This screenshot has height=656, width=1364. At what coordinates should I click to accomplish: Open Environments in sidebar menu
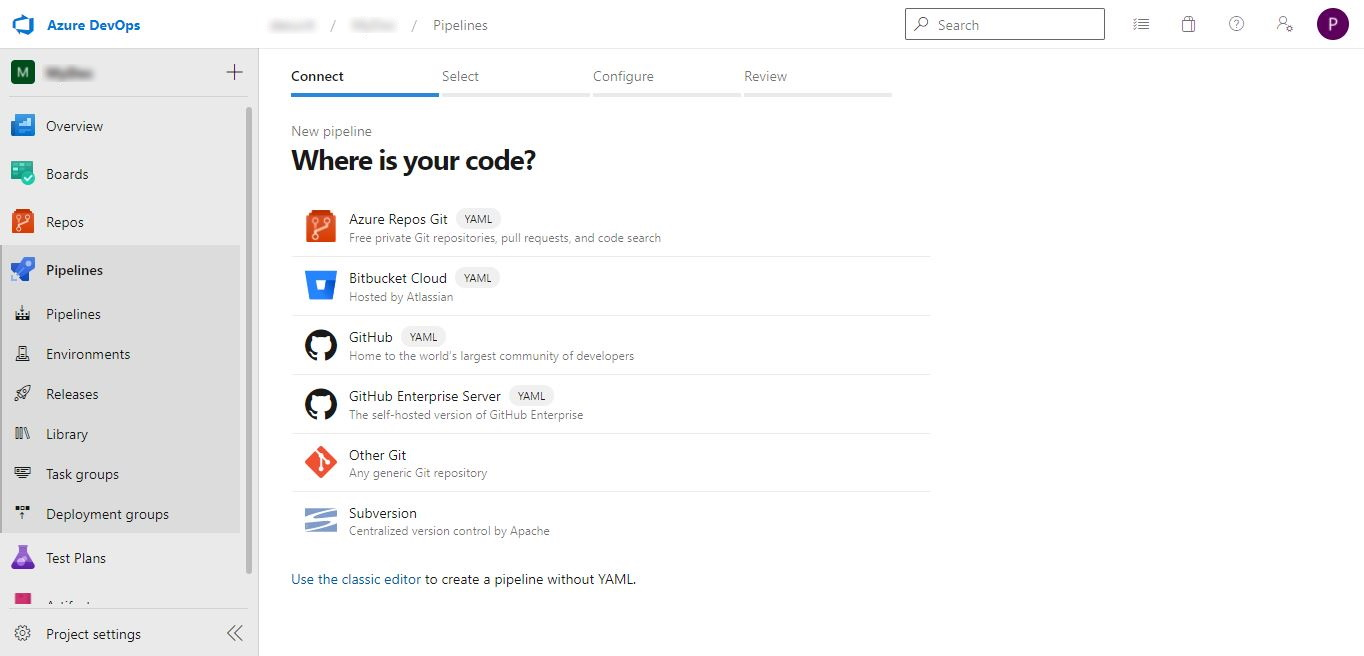click(88, 354)
